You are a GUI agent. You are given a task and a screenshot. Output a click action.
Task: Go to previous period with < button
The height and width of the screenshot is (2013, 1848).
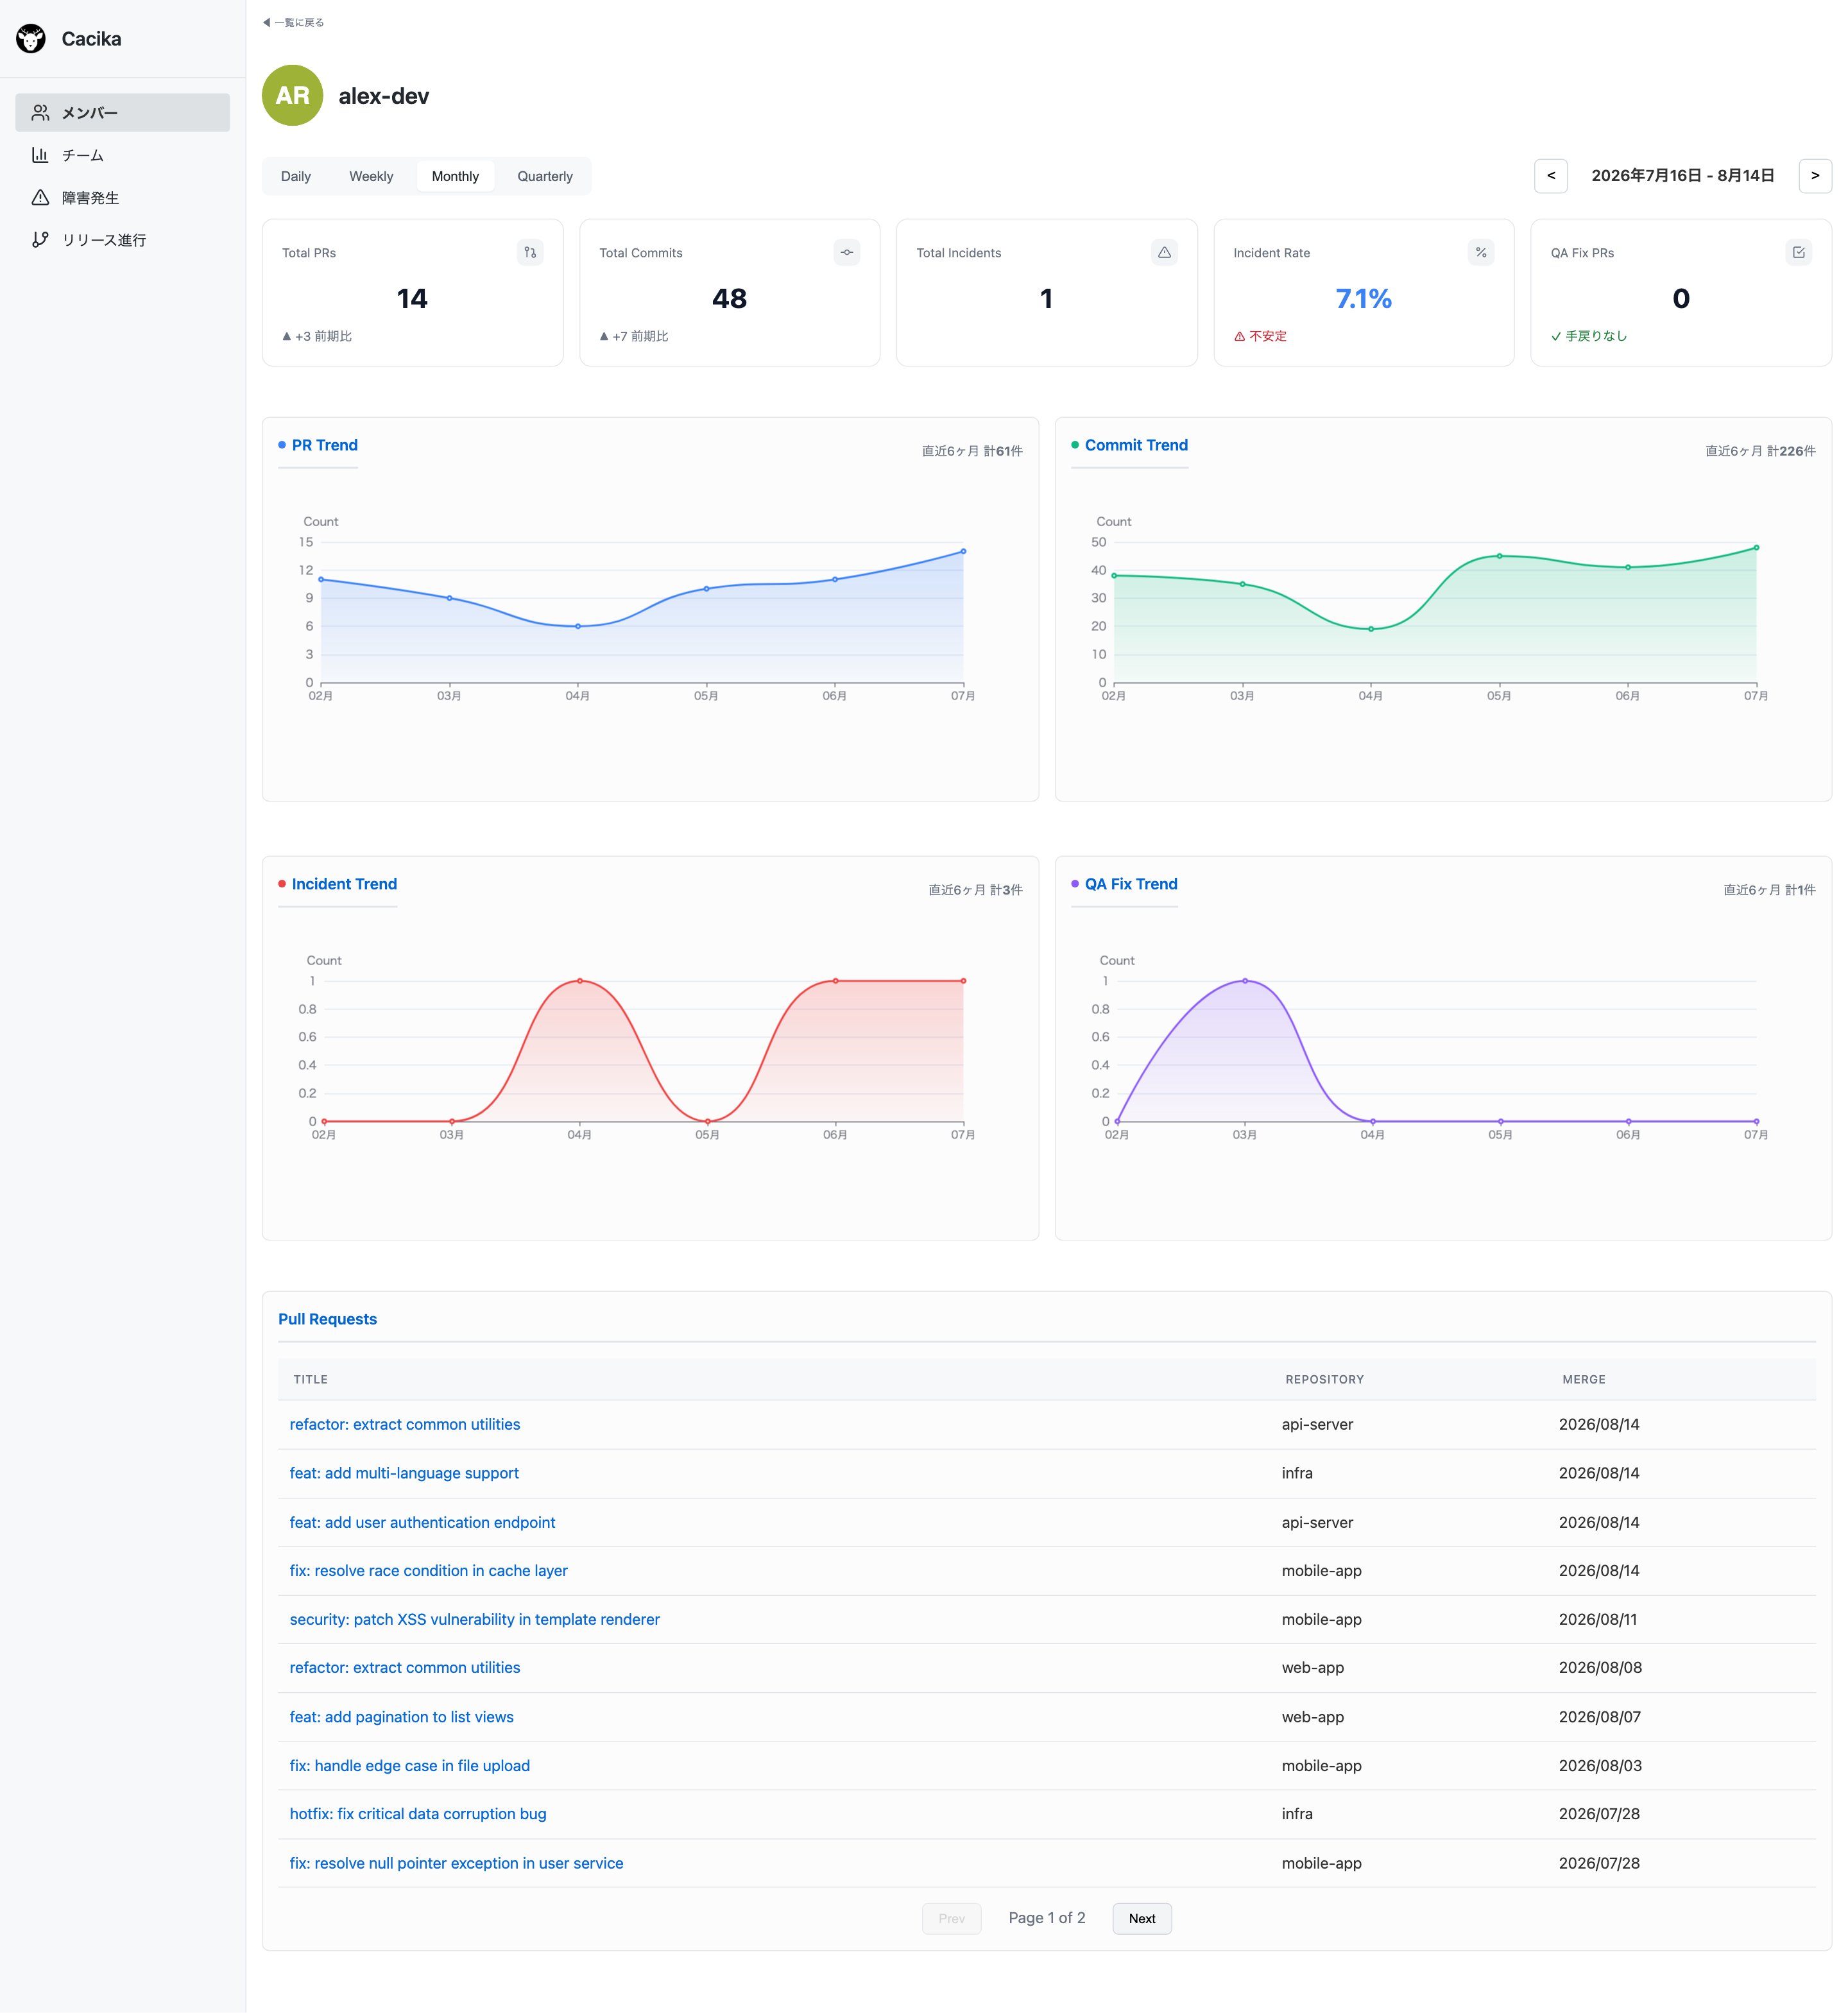1550,176
